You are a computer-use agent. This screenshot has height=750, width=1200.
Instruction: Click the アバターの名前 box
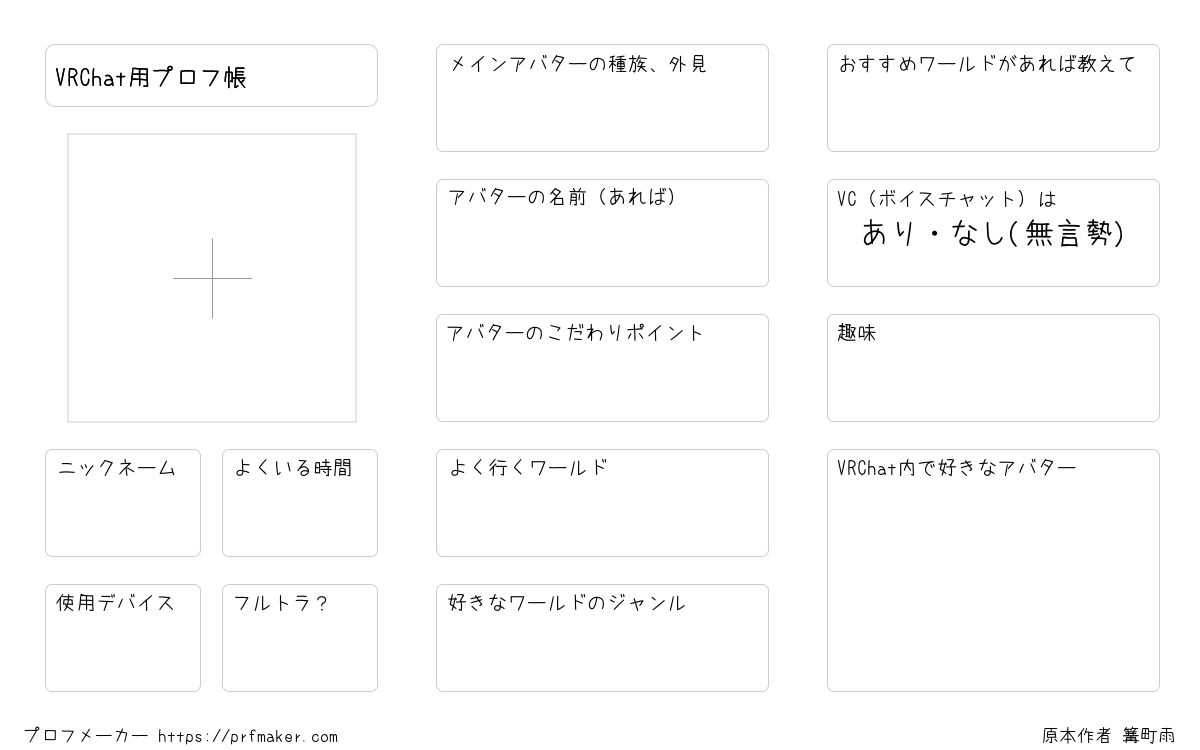[602, 233]
